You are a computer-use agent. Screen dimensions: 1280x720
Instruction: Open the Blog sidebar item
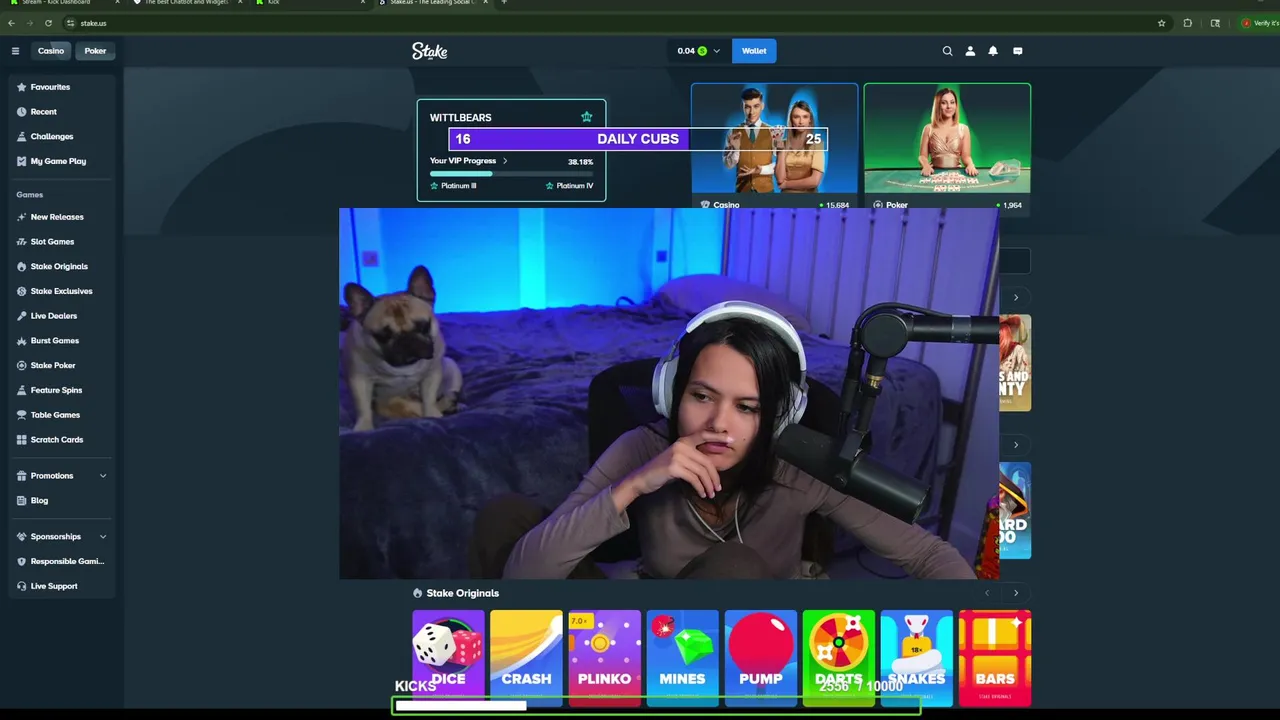click(62, 501)
